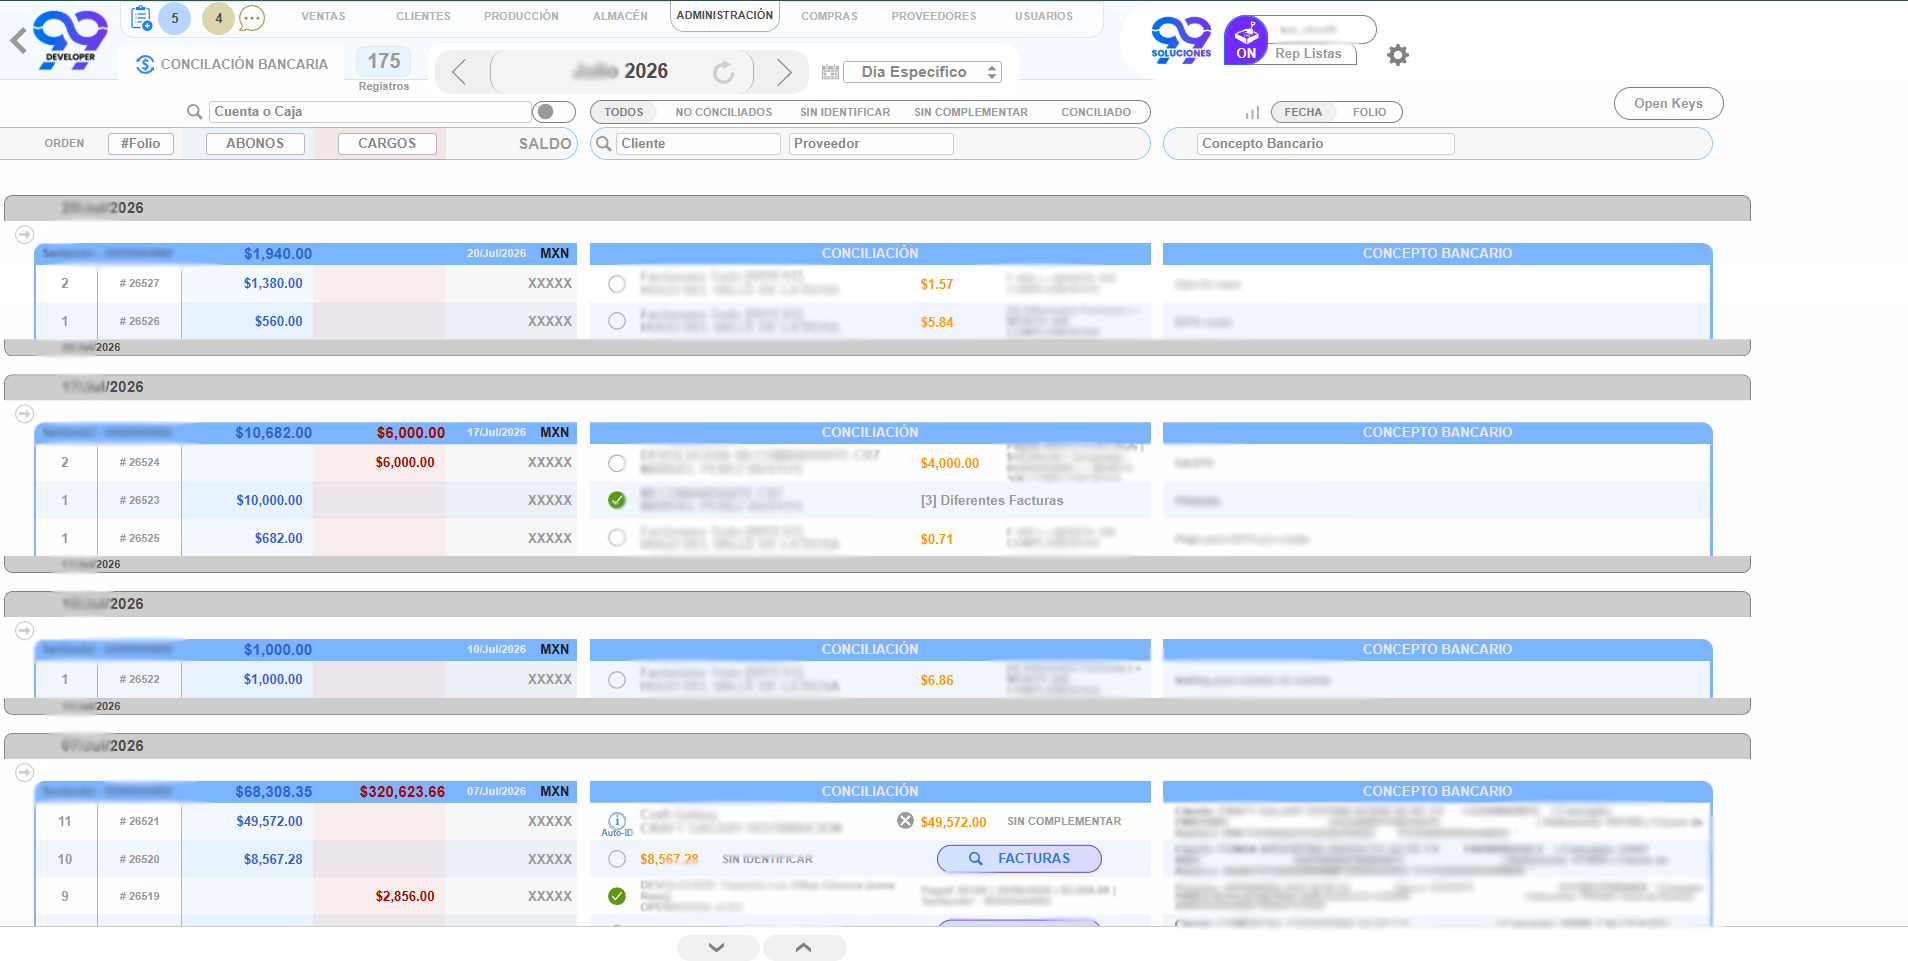
Task: Click the Open Keys button
Action: point(1668,104)
